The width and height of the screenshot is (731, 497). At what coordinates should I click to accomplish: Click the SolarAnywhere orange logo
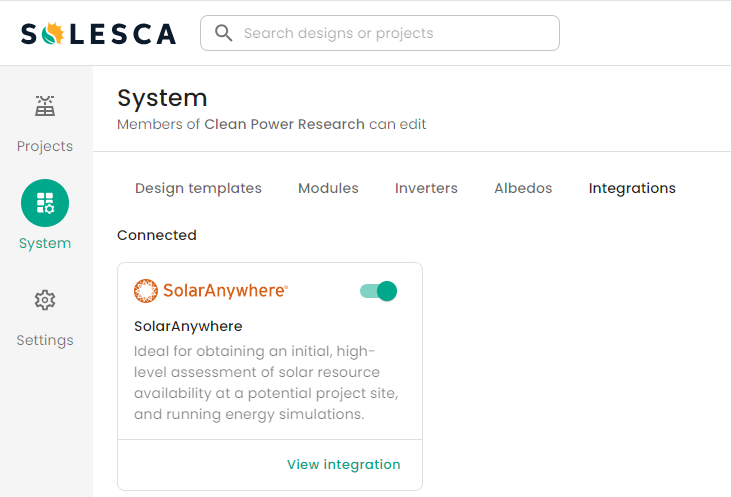211,291
